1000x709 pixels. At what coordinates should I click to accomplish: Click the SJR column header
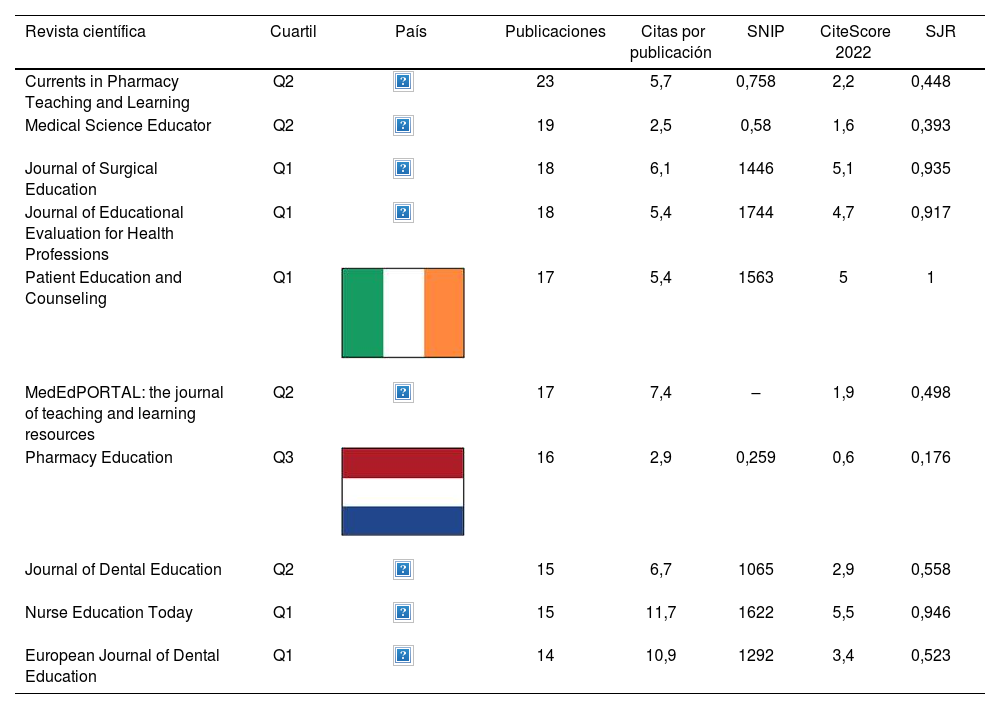pyautogui.click(x=941, y=31)
